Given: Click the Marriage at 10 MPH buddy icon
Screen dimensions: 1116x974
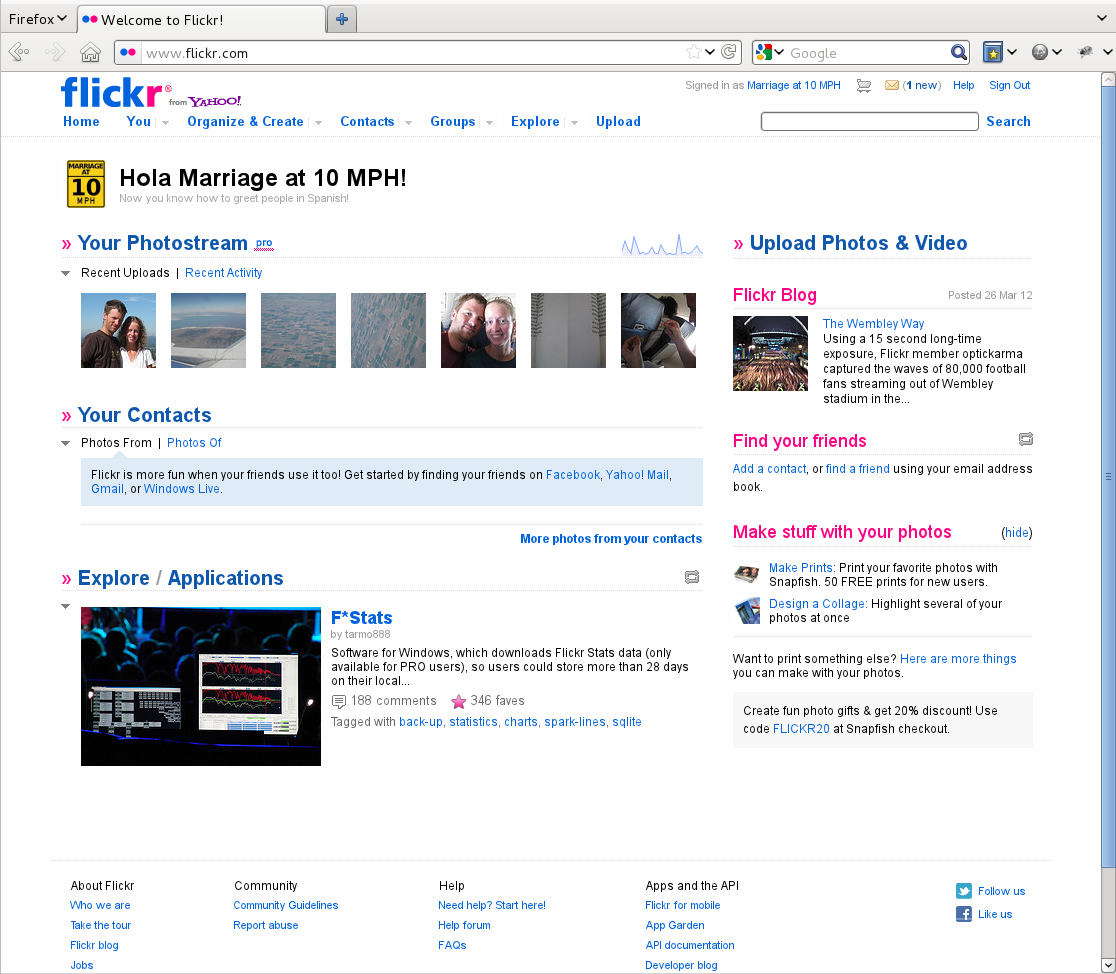Looking at the screenshot, I should pos(85,184).
